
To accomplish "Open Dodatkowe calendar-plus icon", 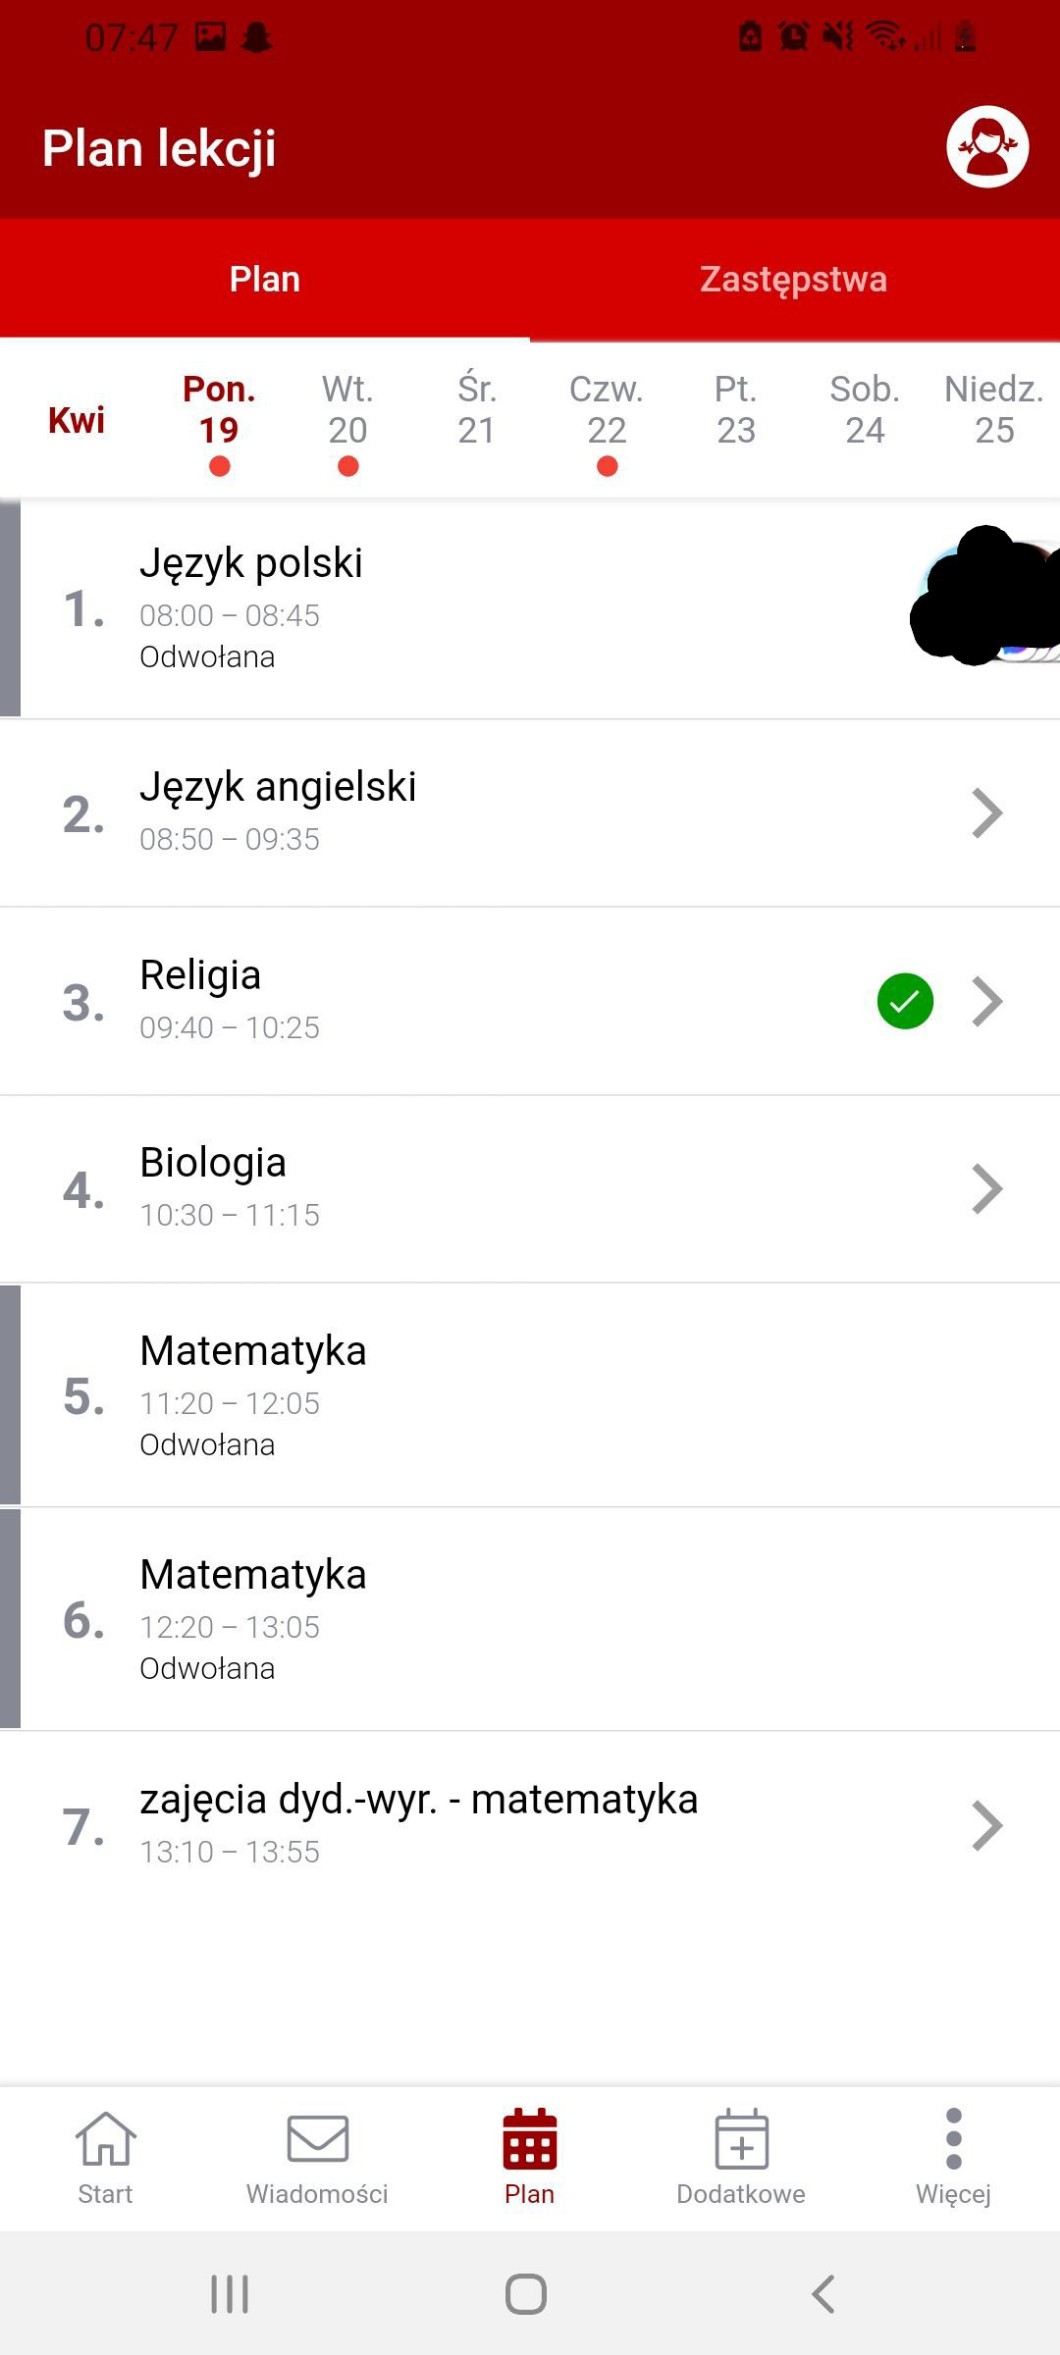I will (741, 2140).
